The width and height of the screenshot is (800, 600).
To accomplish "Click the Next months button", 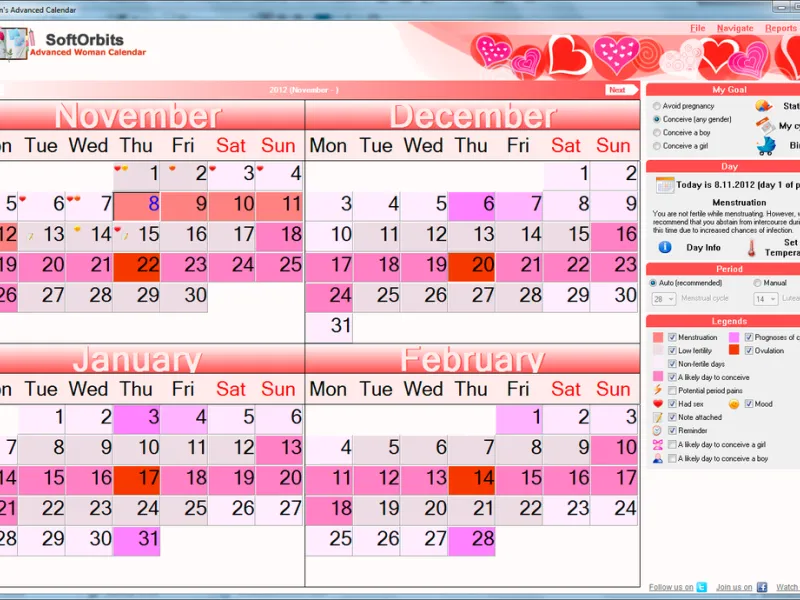I will [x=621, y=90].
